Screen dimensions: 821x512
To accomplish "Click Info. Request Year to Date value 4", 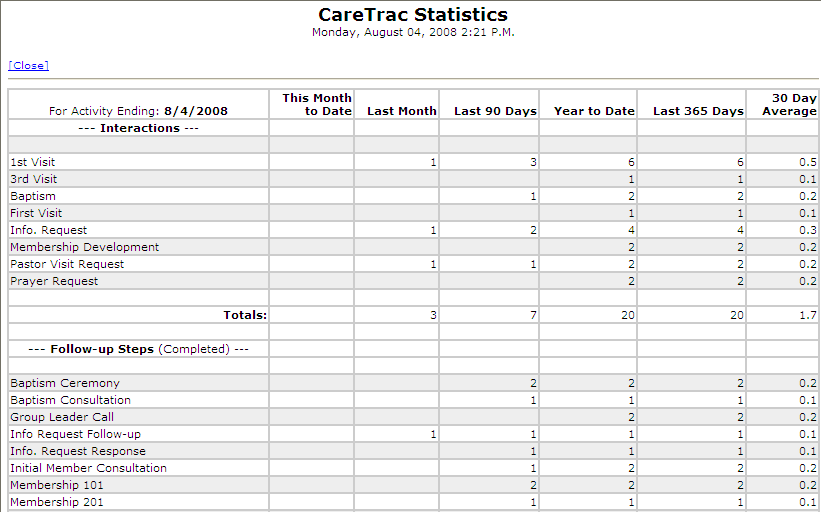I will click(630, 230).
